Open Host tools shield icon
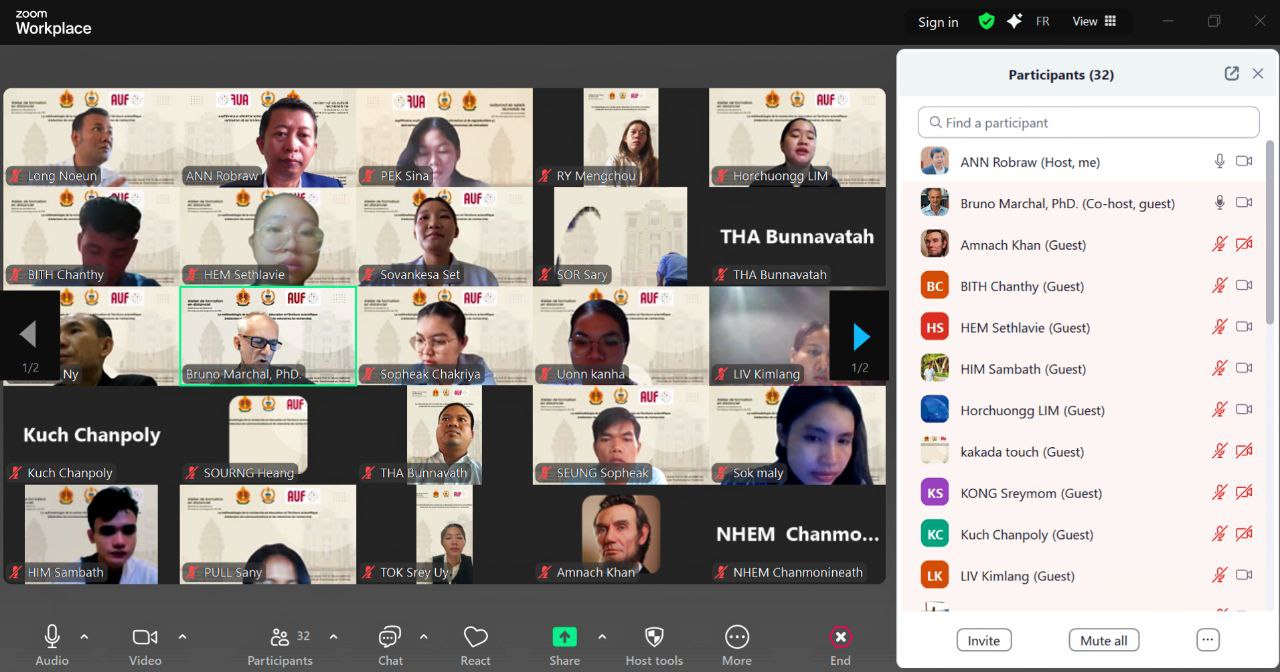Viewport: 1280px width, 672px height. click(x=654, y=637)
